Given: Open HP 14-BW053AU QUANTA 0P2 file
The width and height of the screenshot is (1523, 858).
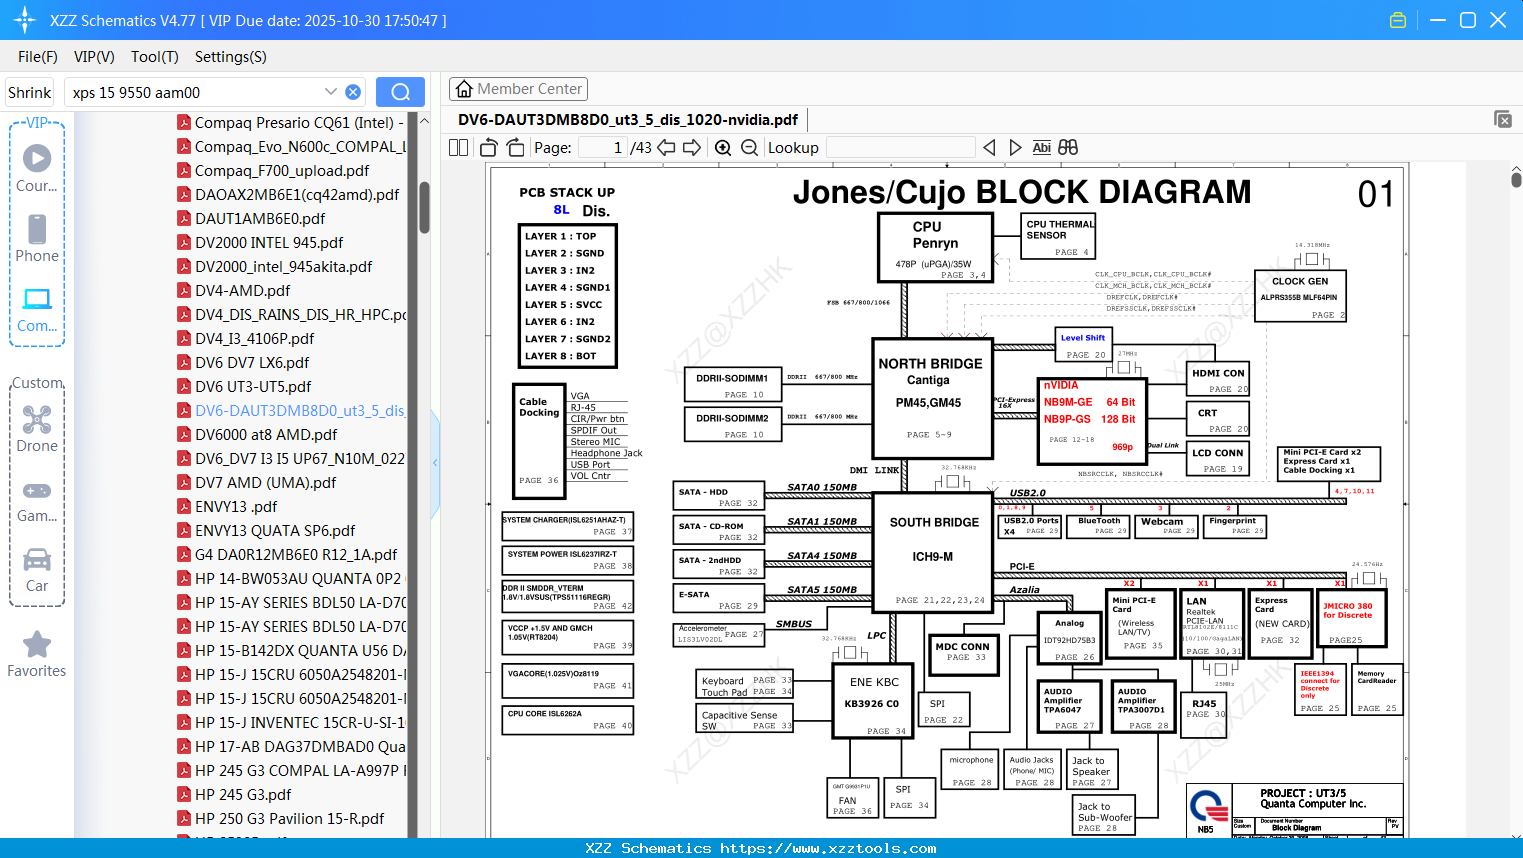Looking at the screenshot, I should 290,578.
